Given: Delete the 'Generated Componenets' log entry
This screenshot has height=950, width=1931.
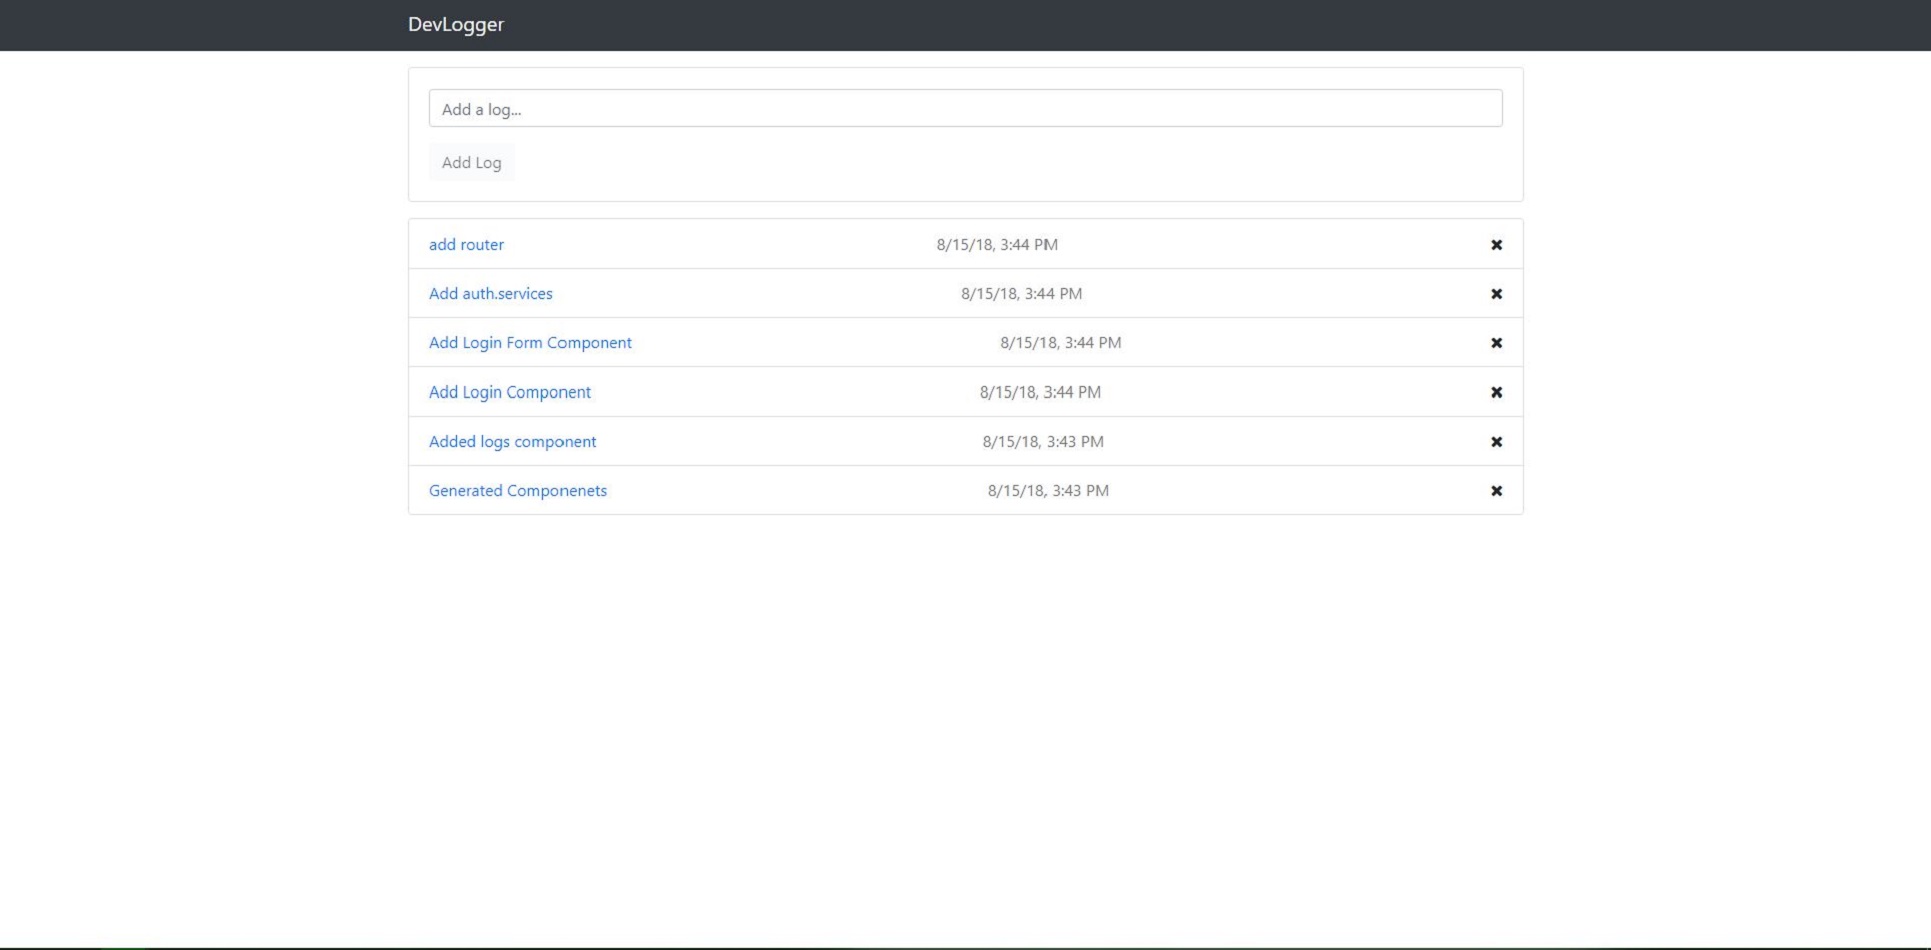Looking at the screenshot, I should [x=1496, y=491].
